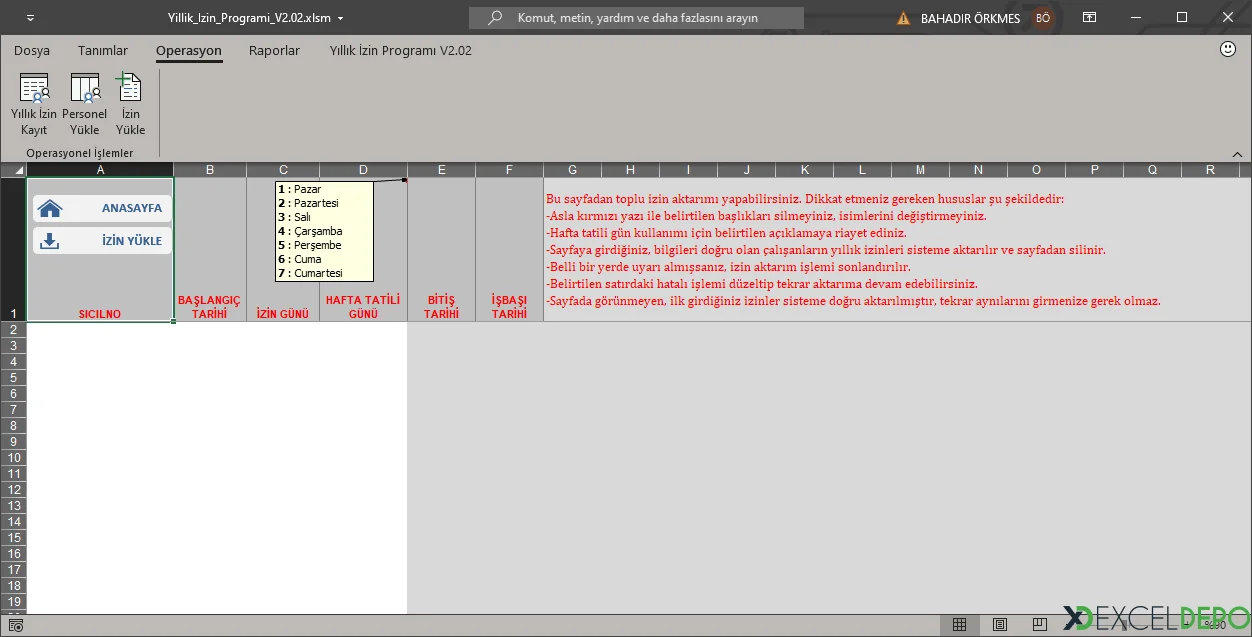Expand the file name dropdown in title bar
The image size is (1252, 637).
[341, 18]
